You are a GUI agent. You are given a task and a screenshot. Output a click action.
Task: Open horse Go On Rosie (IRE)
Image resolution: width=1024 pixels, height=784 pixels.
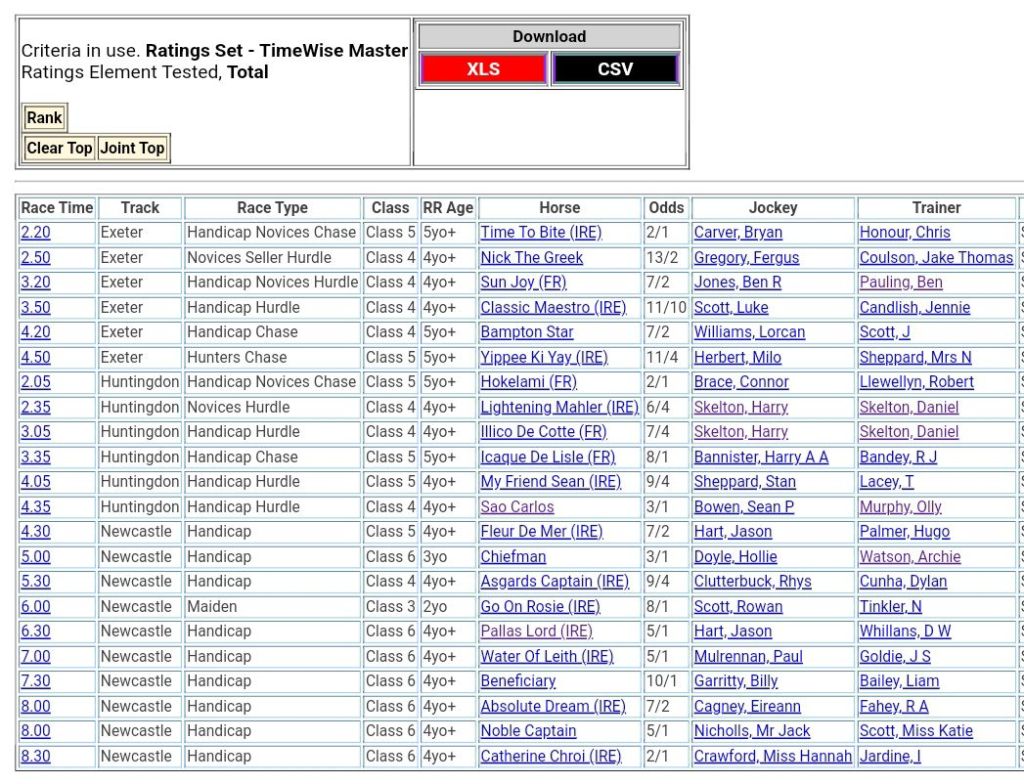(540, 607)
